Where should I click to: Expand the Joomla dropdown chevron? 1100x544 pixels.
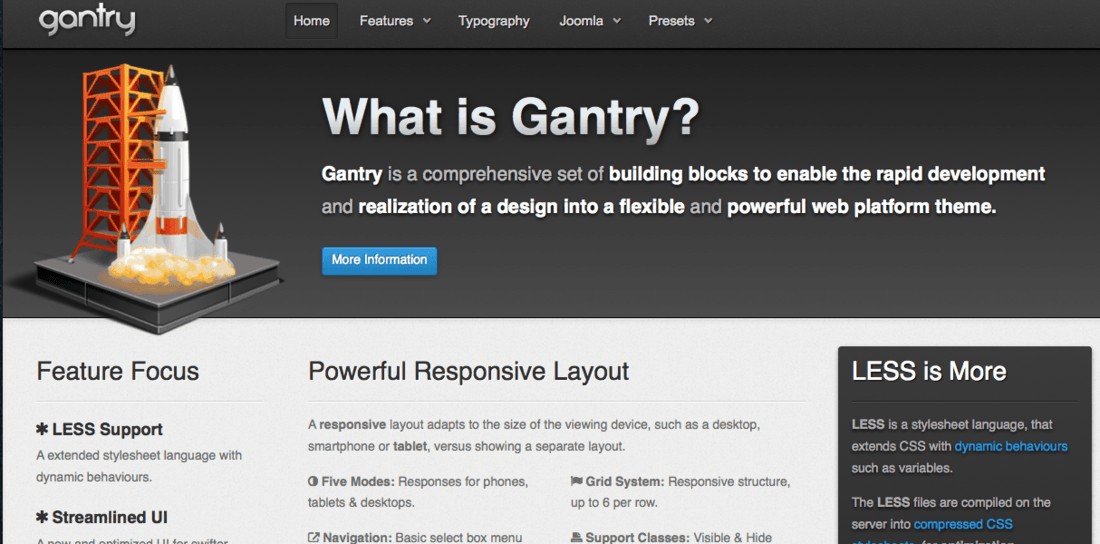[x=617, y=21]
